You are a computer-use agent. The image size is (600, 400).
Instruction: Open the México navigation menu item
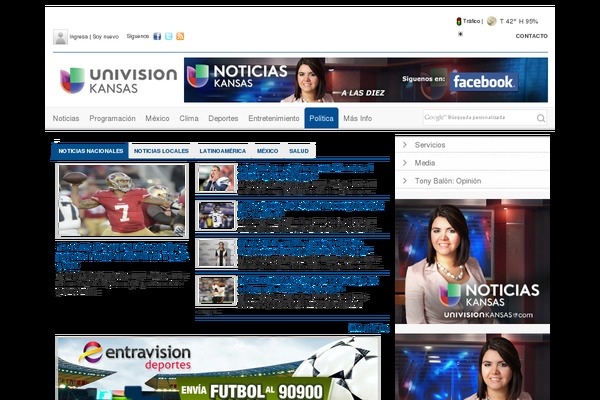point(157,118)
